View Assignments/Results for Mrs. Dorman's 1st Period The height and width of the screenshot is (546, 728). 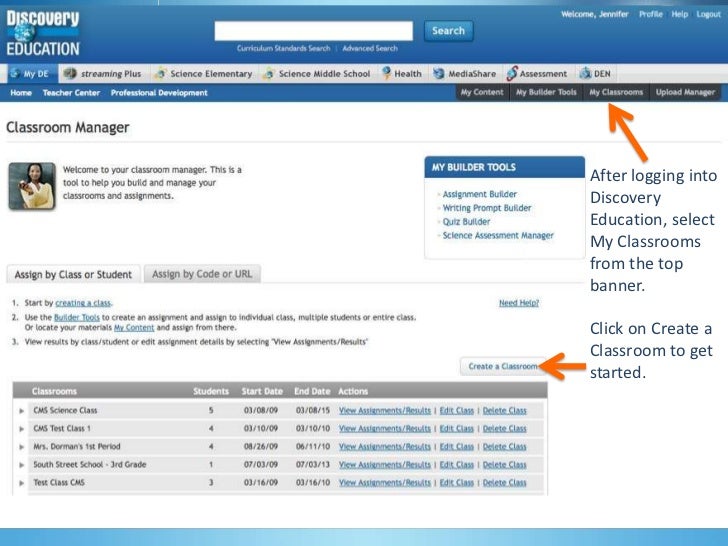384,447
